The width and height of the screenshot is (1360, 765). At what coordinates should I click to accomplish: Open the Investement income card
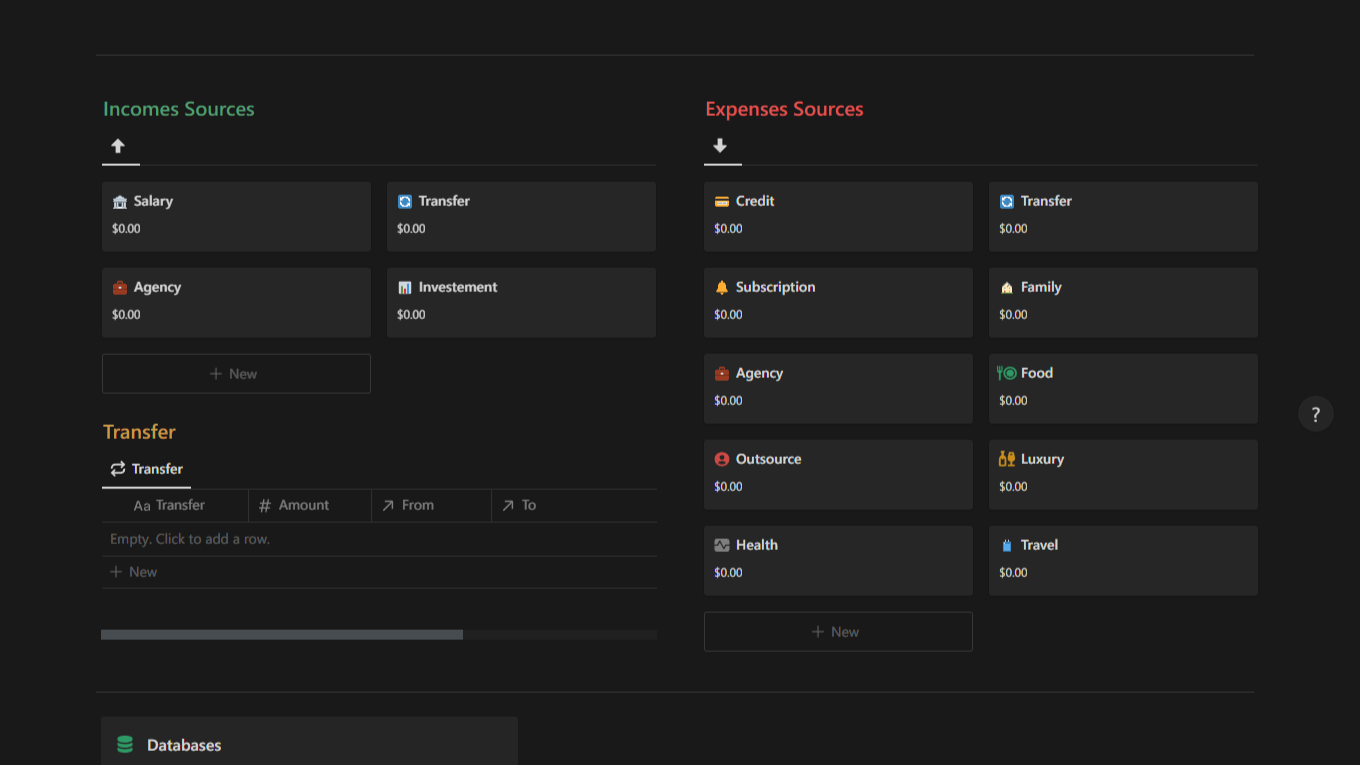(521, 302)
